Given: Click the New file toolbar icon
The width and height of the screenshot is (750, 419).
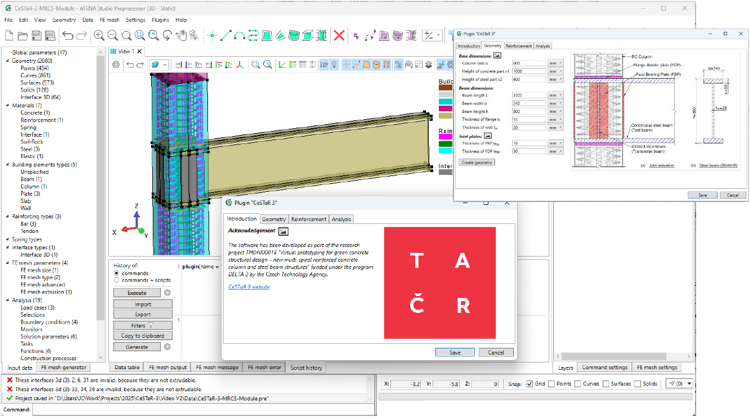Looking at the screenshot, I should click(9, 36).
